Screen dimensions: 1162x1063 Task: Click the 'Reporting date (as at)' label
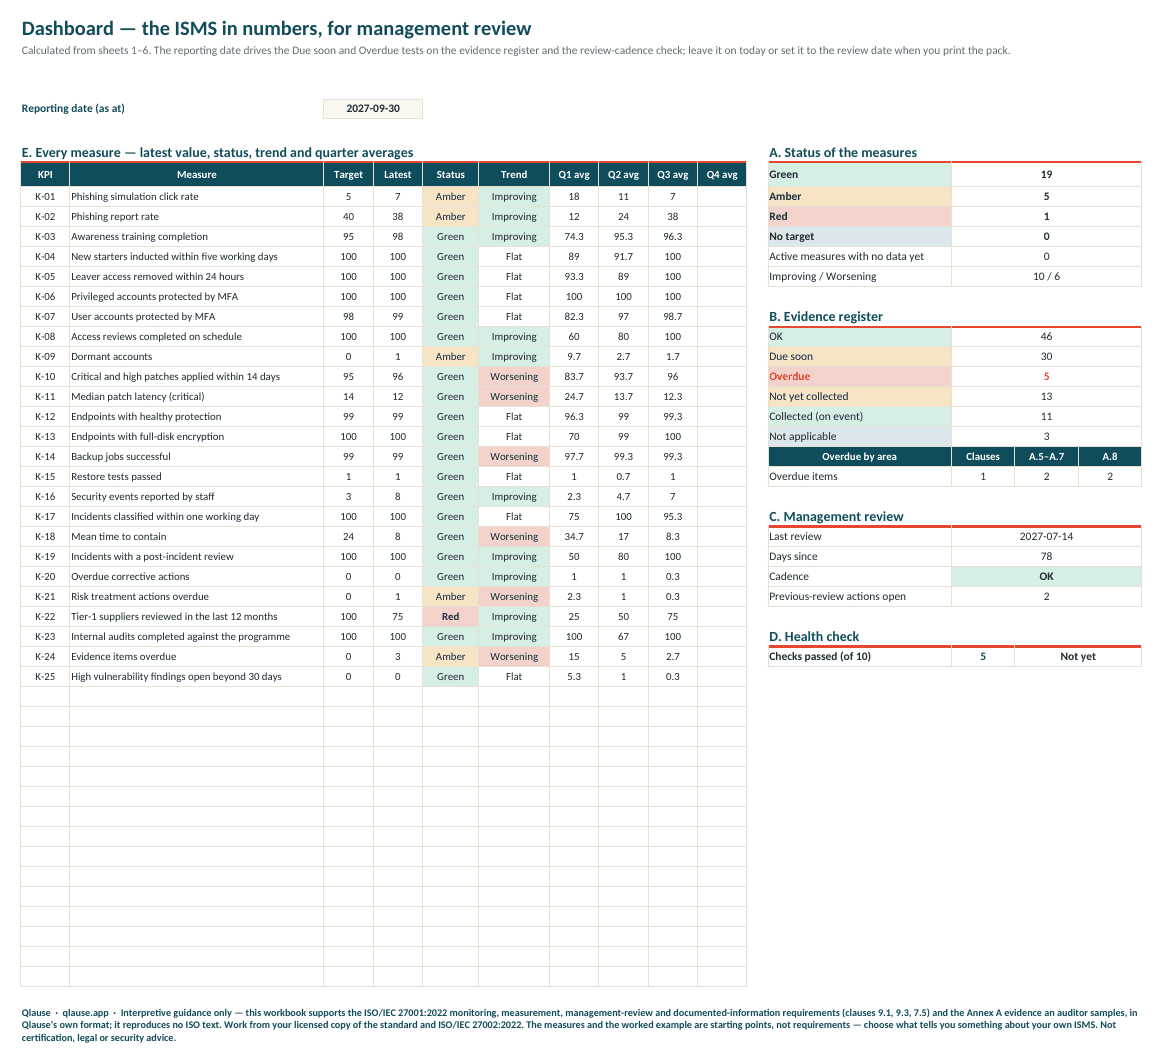tap(73, 108)
